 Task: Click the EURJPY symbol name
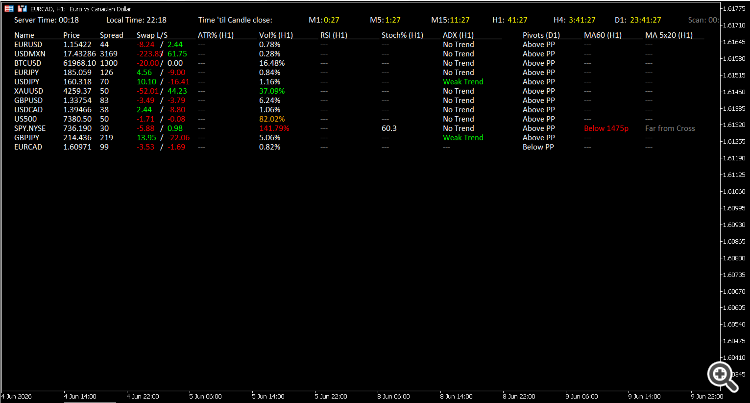coord(26,73)
